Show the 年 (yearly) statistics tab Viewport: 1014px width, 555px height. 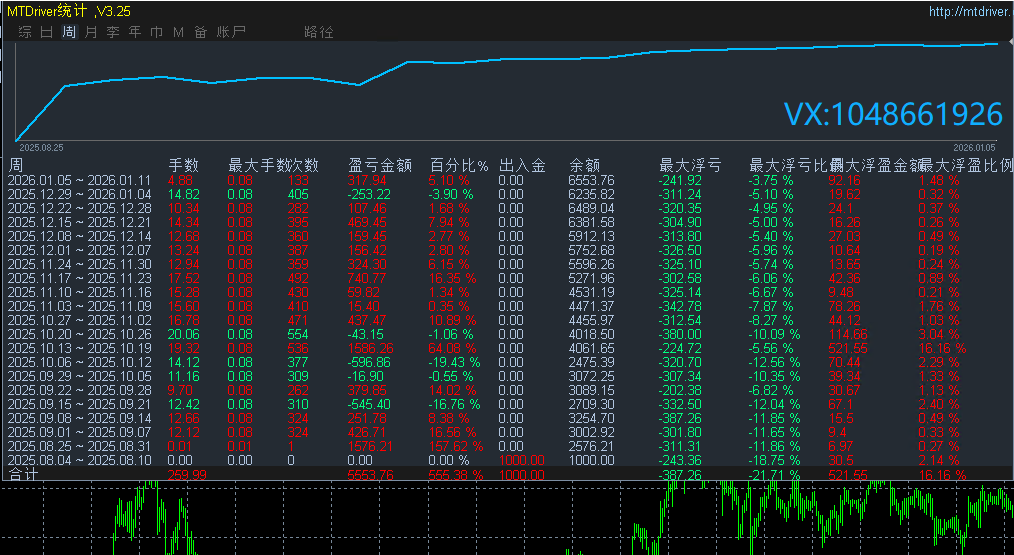pyautogui.click(x=135, y=32)
